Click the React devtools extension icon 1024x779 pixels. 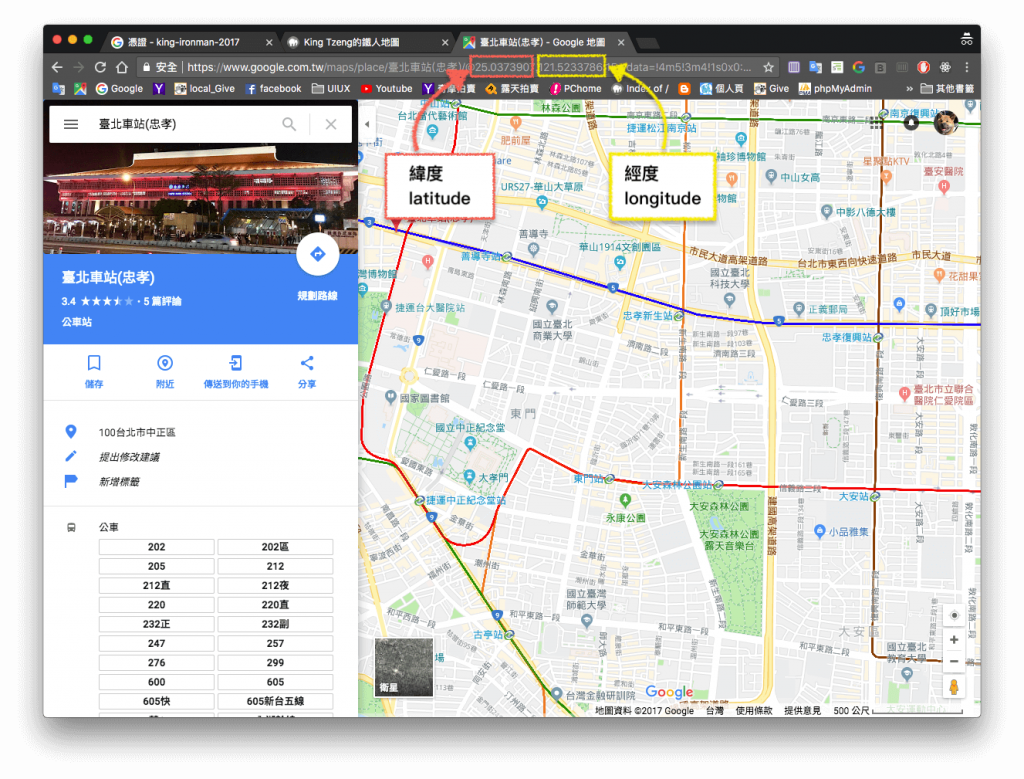tap(945, 67)
